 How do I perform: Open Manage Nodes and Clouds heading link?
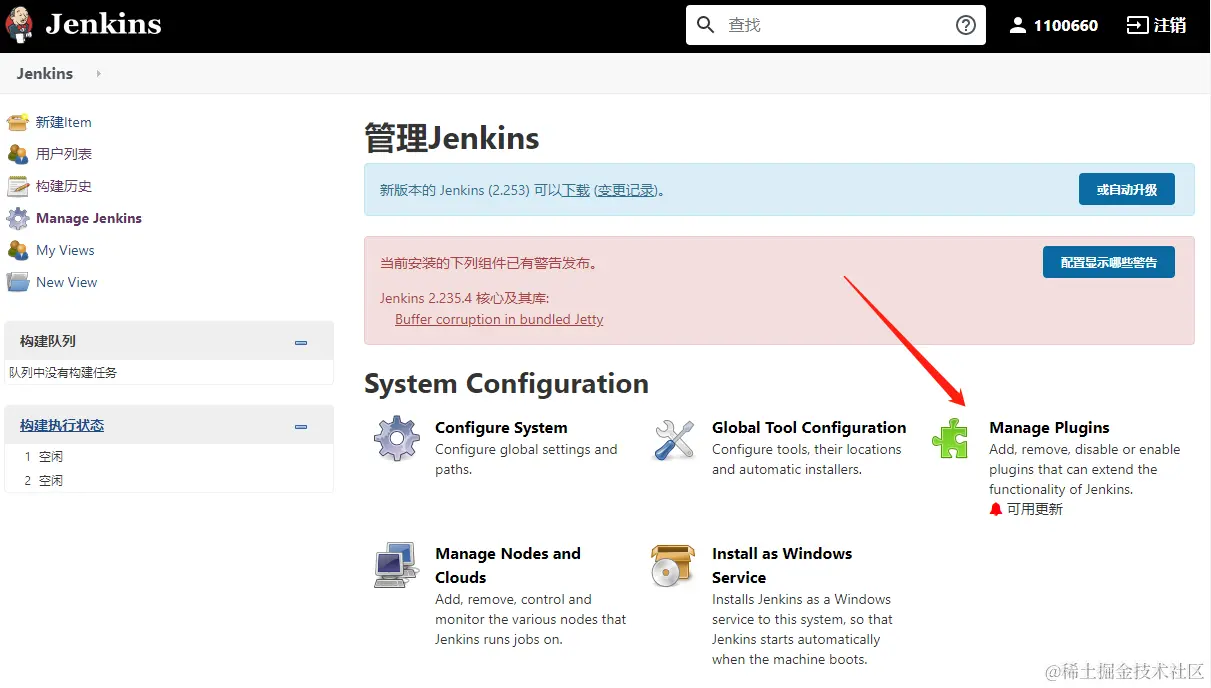coord(508,565)
